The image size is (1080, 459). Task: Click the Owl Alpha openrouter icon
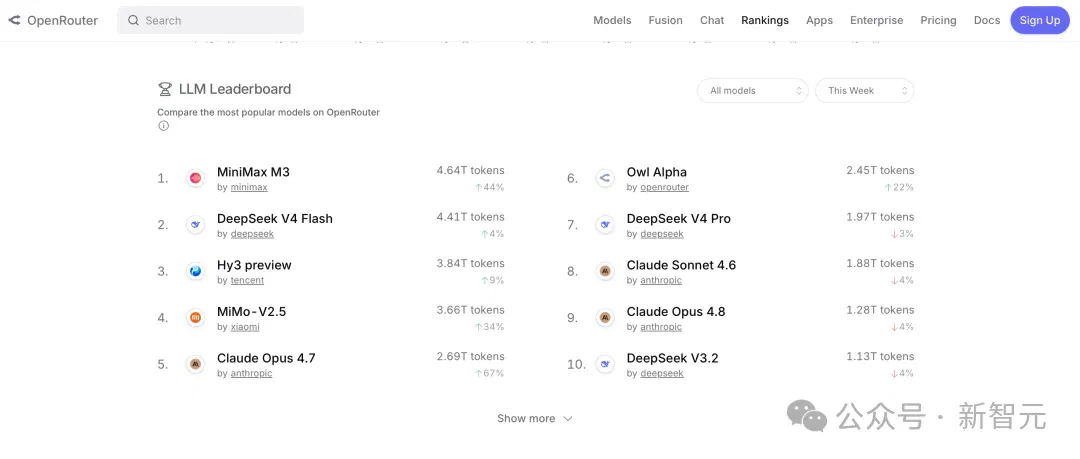[605, 178]
